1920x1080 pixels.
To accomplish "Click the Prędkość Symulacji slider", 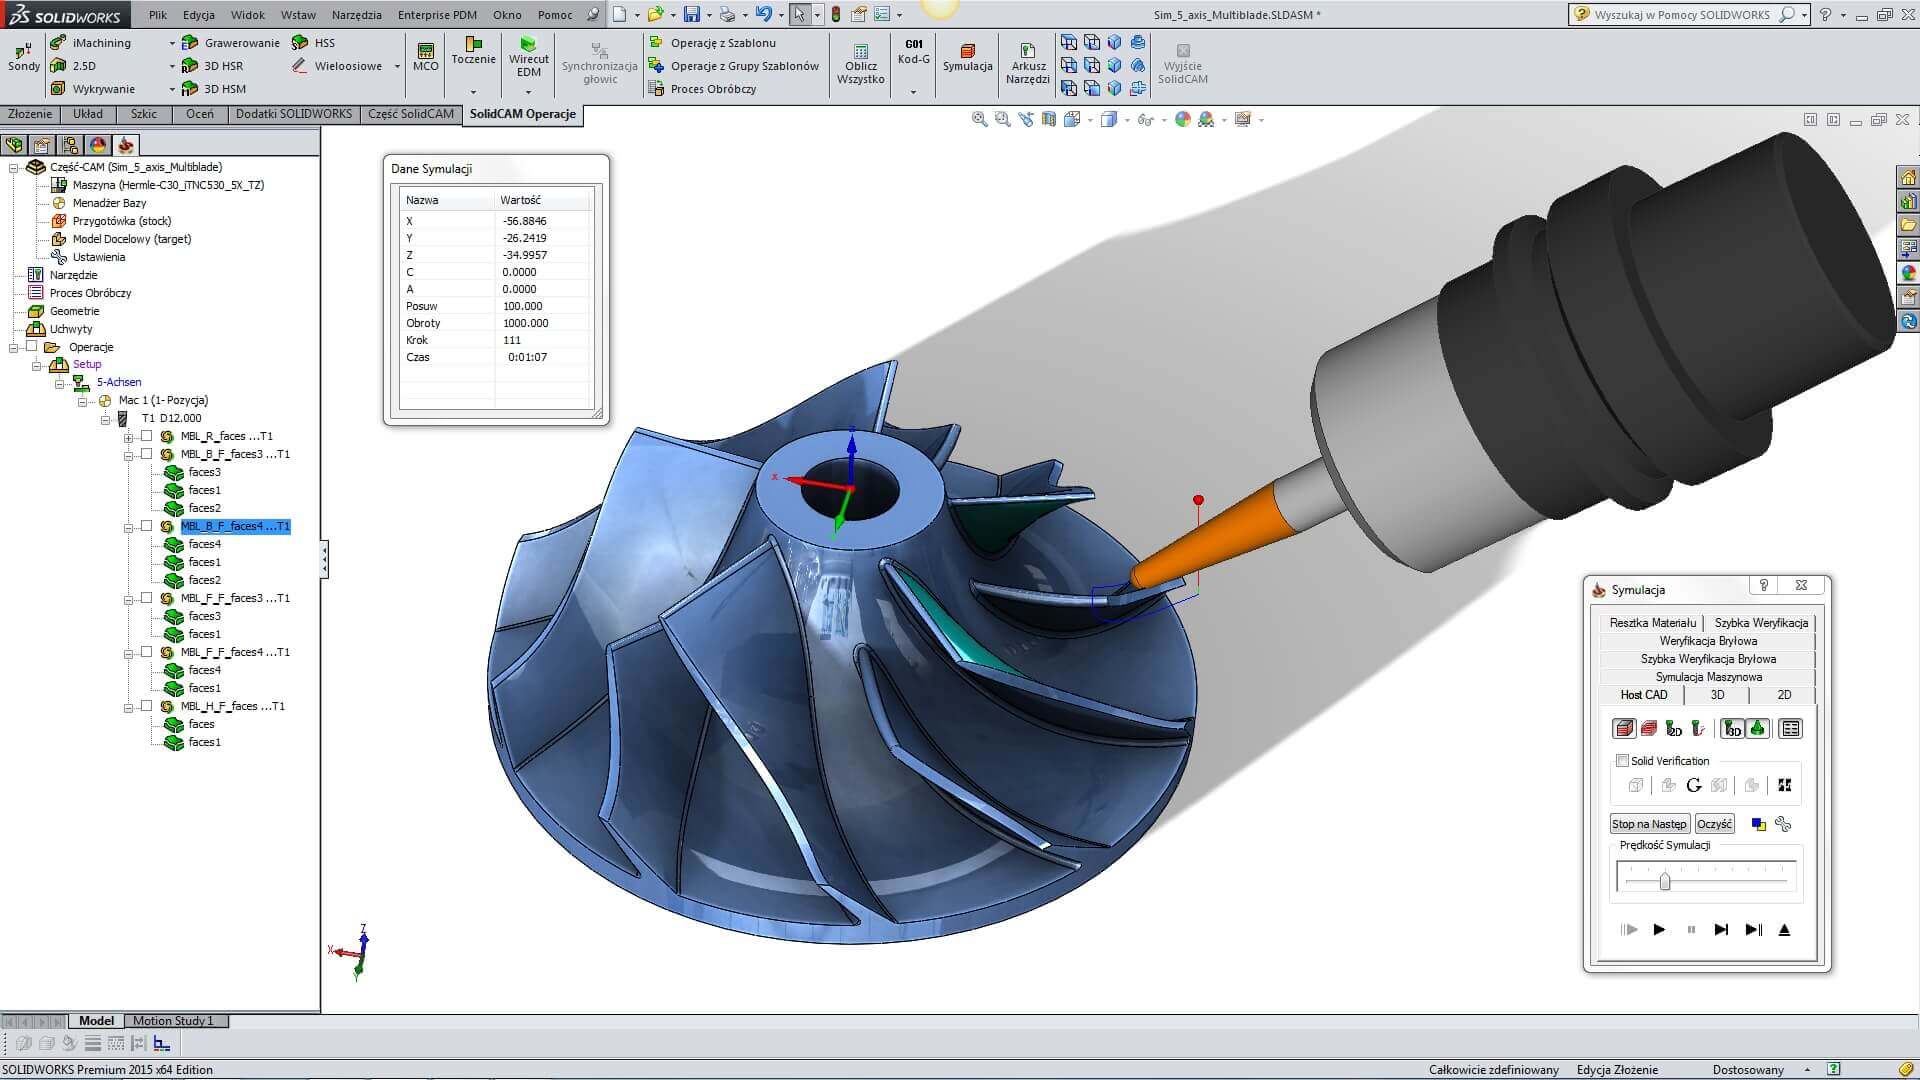I will [x=1664, y=881].
